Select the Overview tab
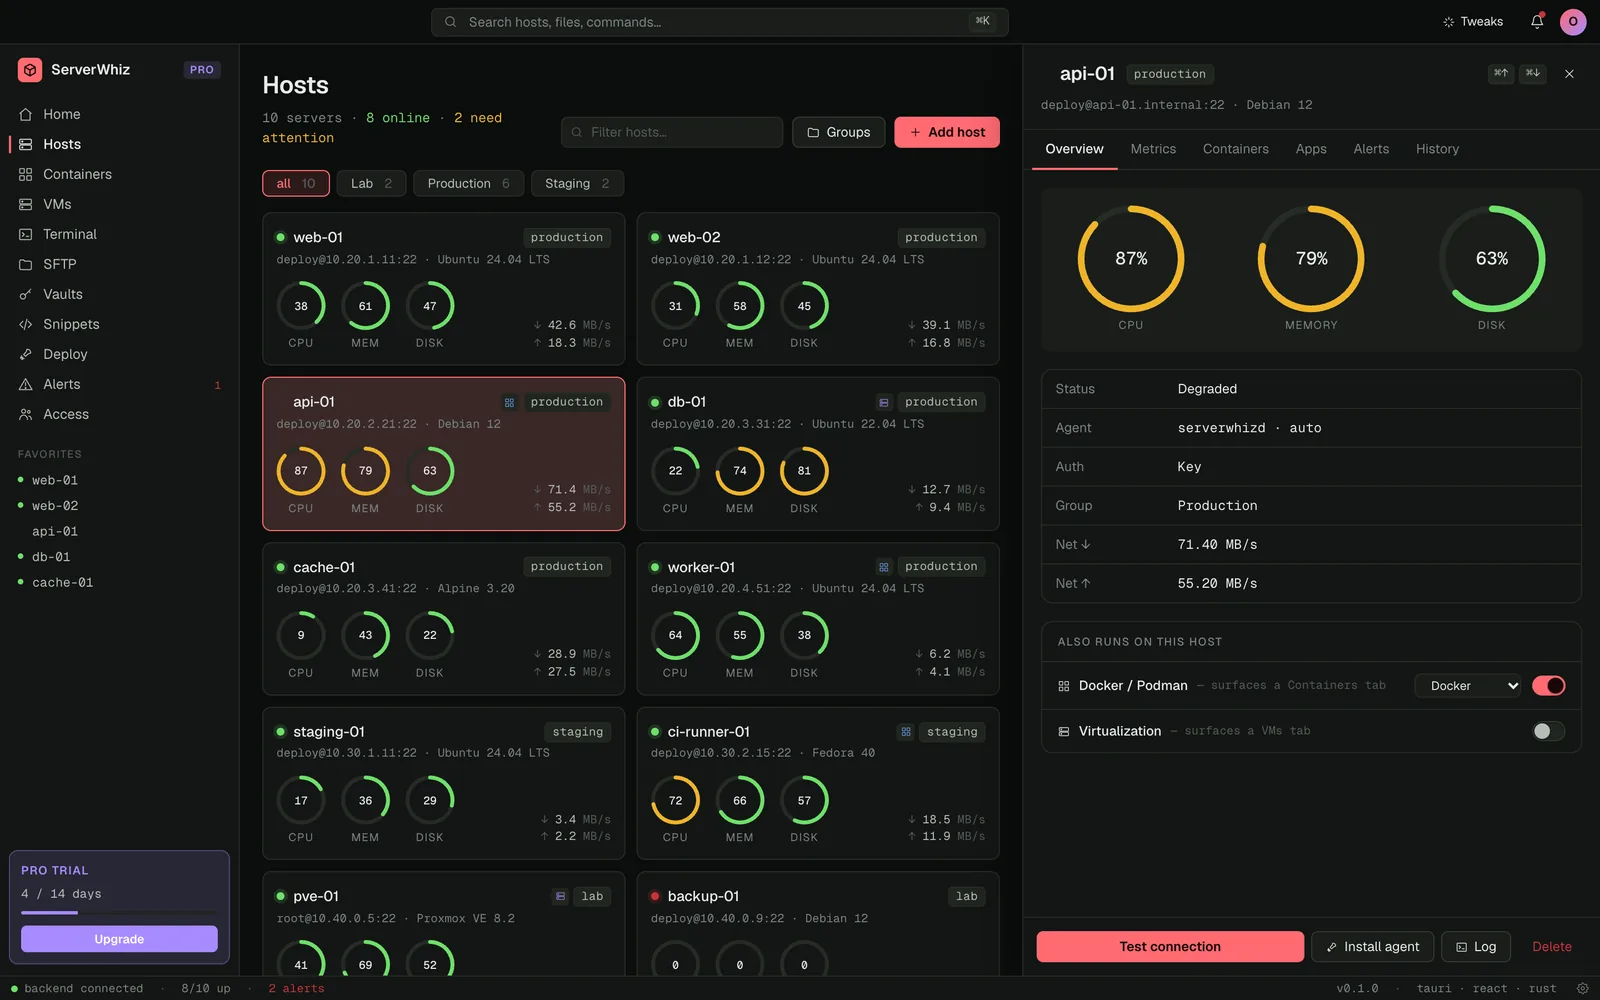 (x=1074, y=149)
